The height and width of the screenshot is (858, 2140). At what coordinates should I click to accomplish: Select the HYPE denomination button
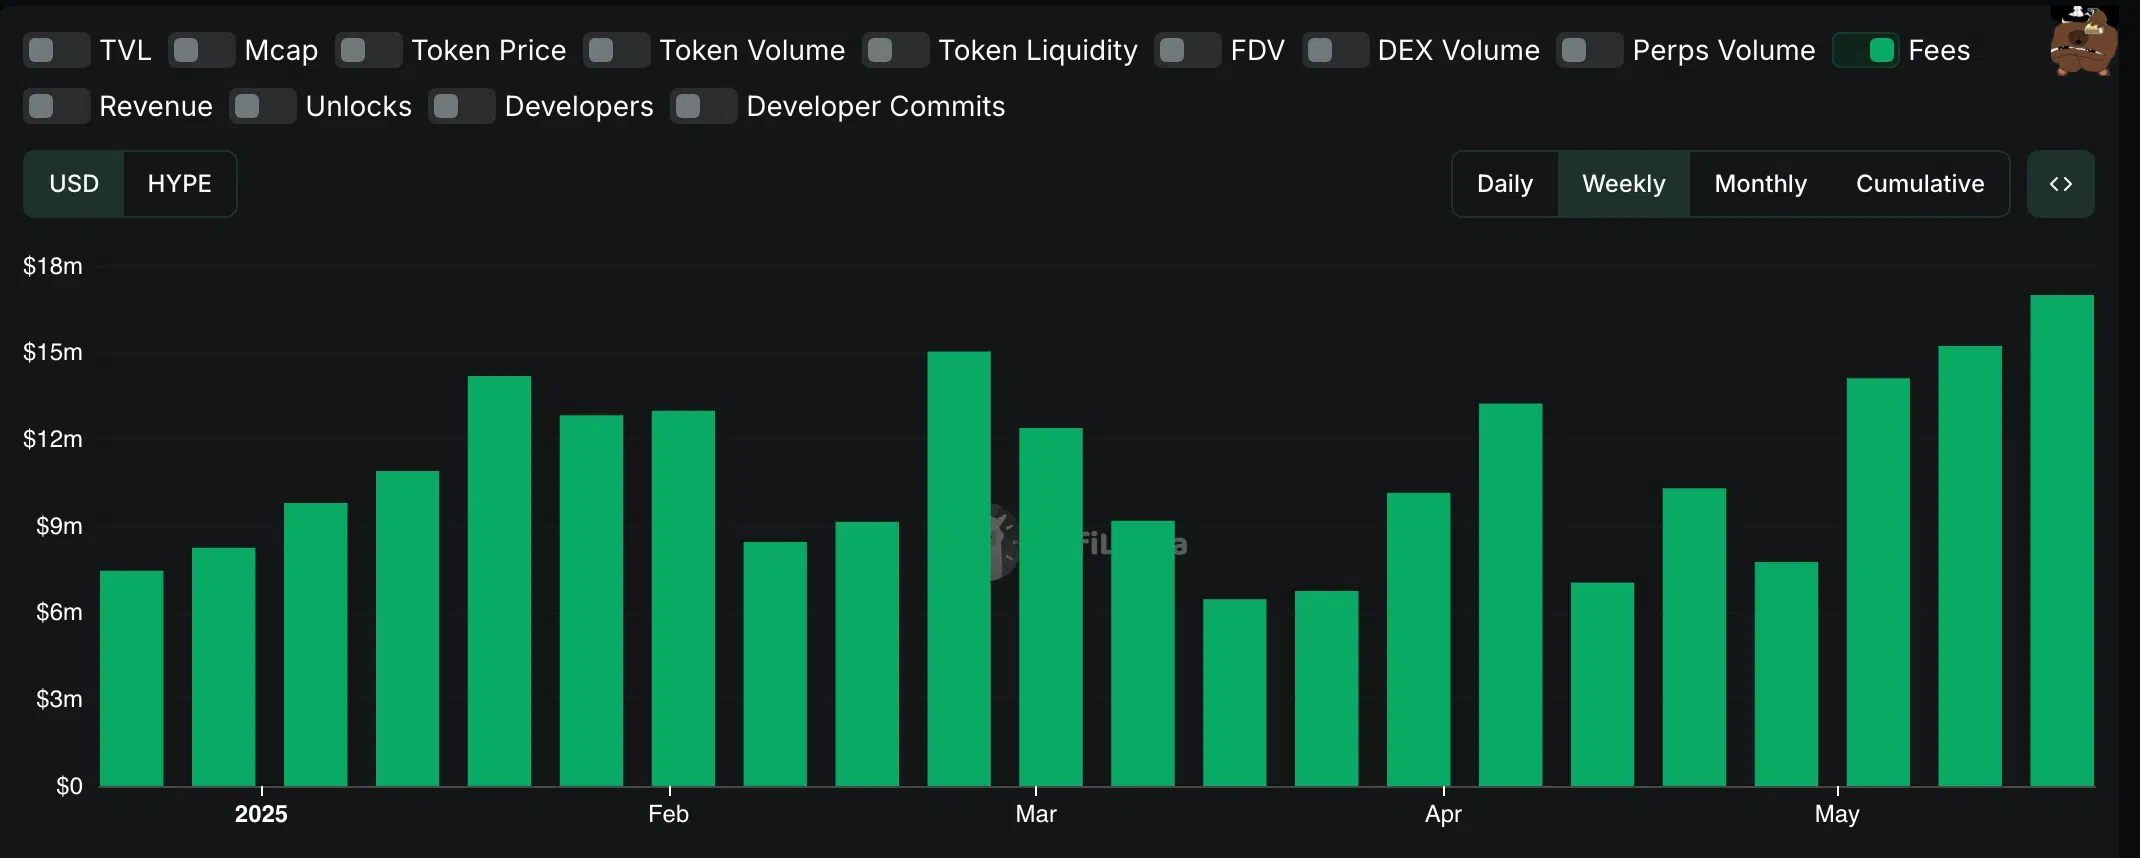(180, 184)
